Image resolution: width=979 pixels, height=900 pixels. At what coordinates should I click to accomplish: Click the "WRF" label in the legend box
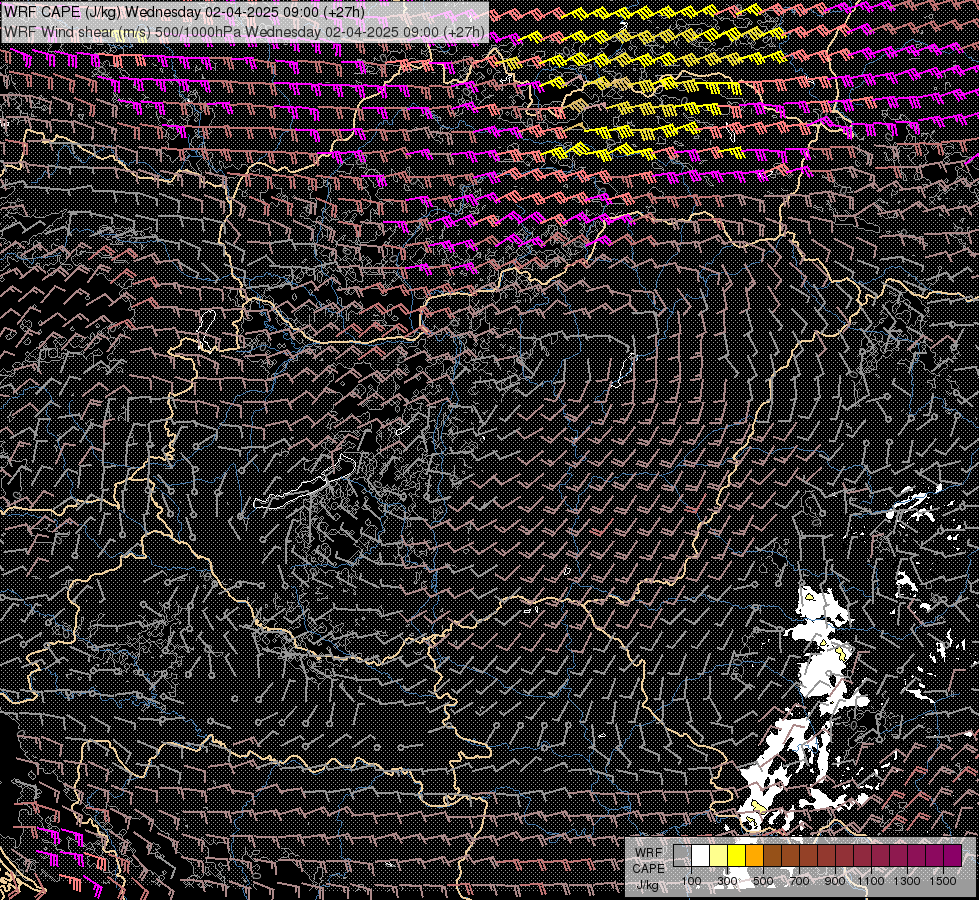(649, 853)
